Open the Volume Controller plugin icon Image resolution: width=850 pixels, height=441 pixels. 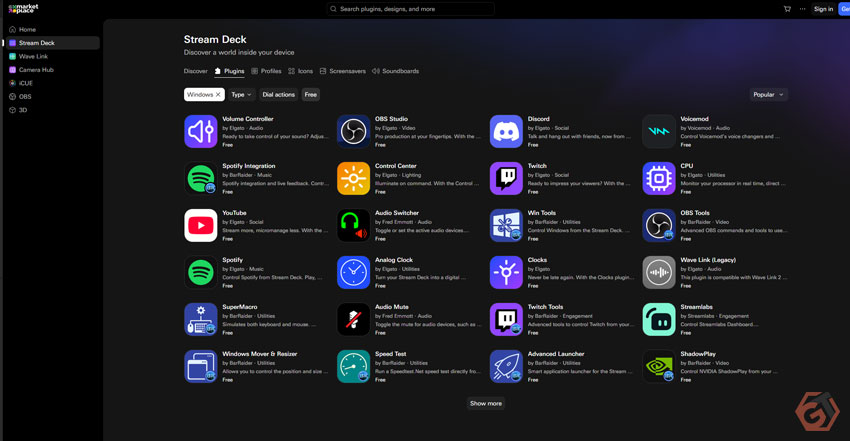[x=201, y=131]
